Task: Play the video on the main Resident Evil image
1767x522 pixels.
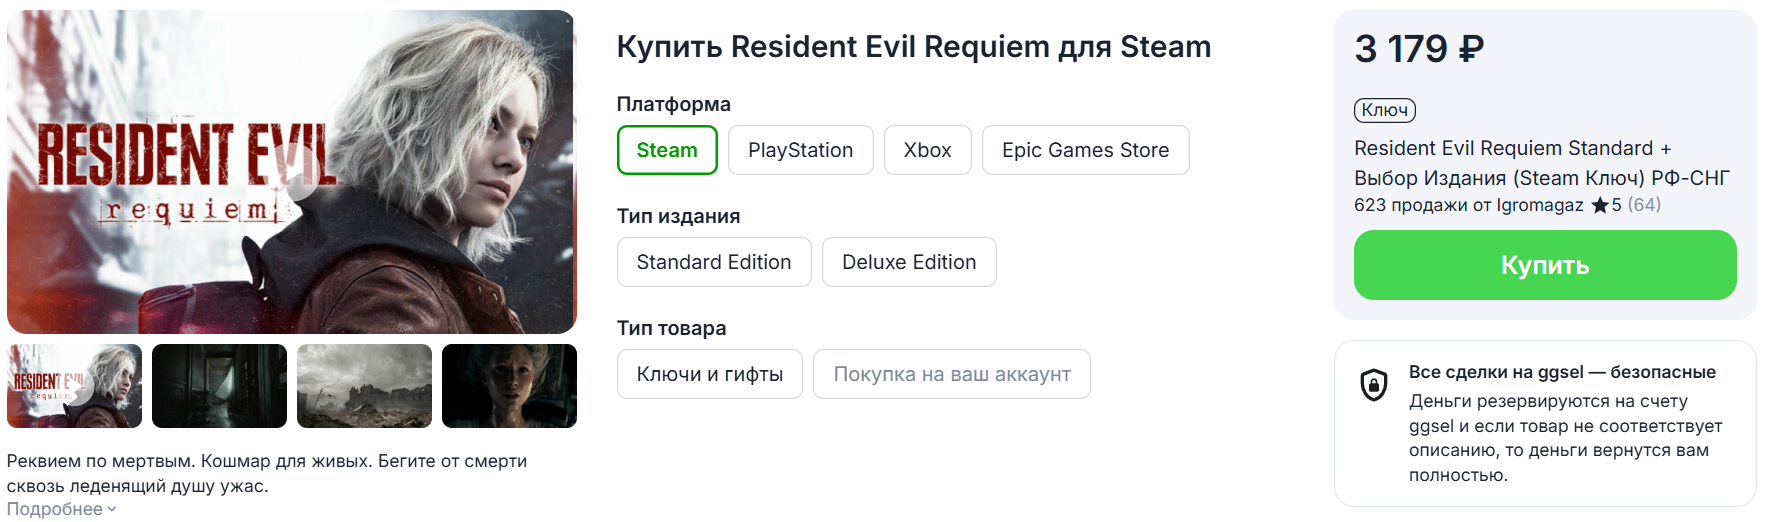Action: pos(297,172)
